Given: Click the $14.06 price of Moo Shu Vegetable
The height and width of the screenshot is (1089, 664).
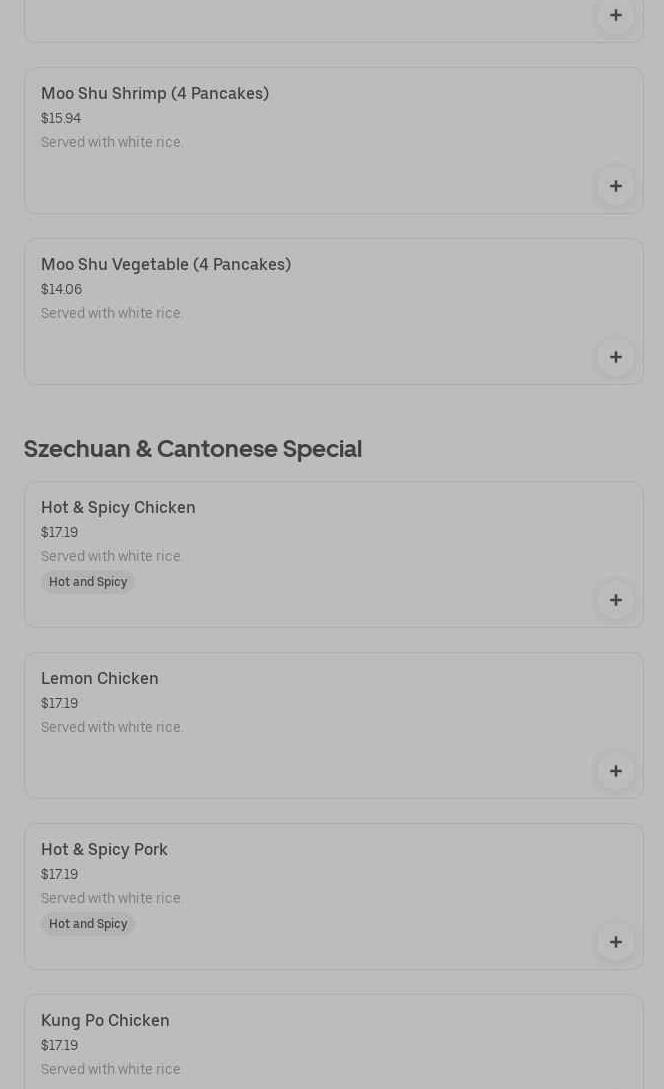Looking at the screenshot, I should 61,289.
